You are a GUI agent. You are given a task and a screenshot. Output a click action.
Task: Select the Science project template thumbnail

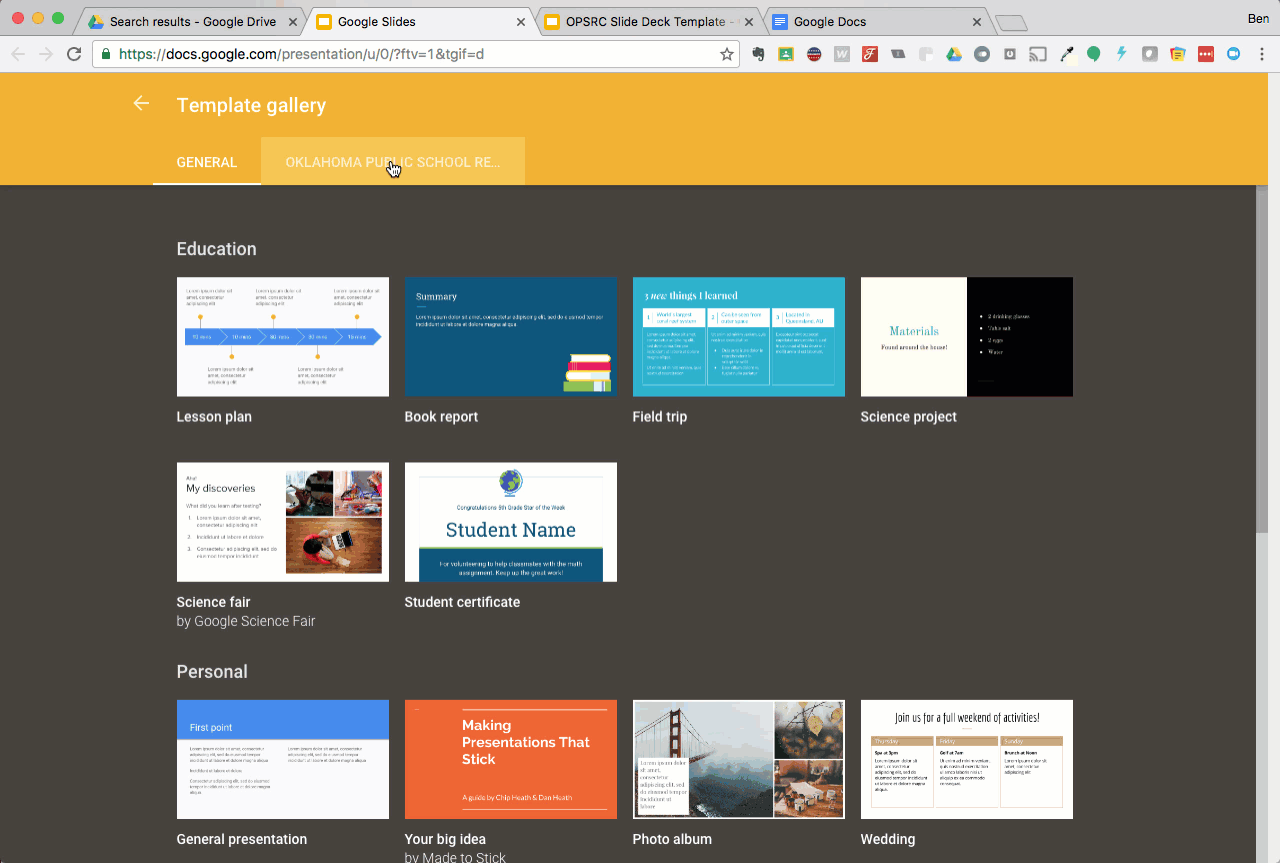(x=967, y=337)
